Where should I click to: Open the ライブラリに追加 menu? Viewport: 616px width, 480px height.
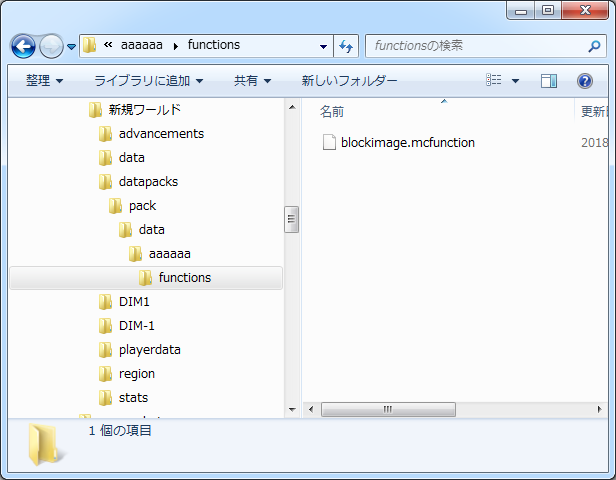[148, 81]
